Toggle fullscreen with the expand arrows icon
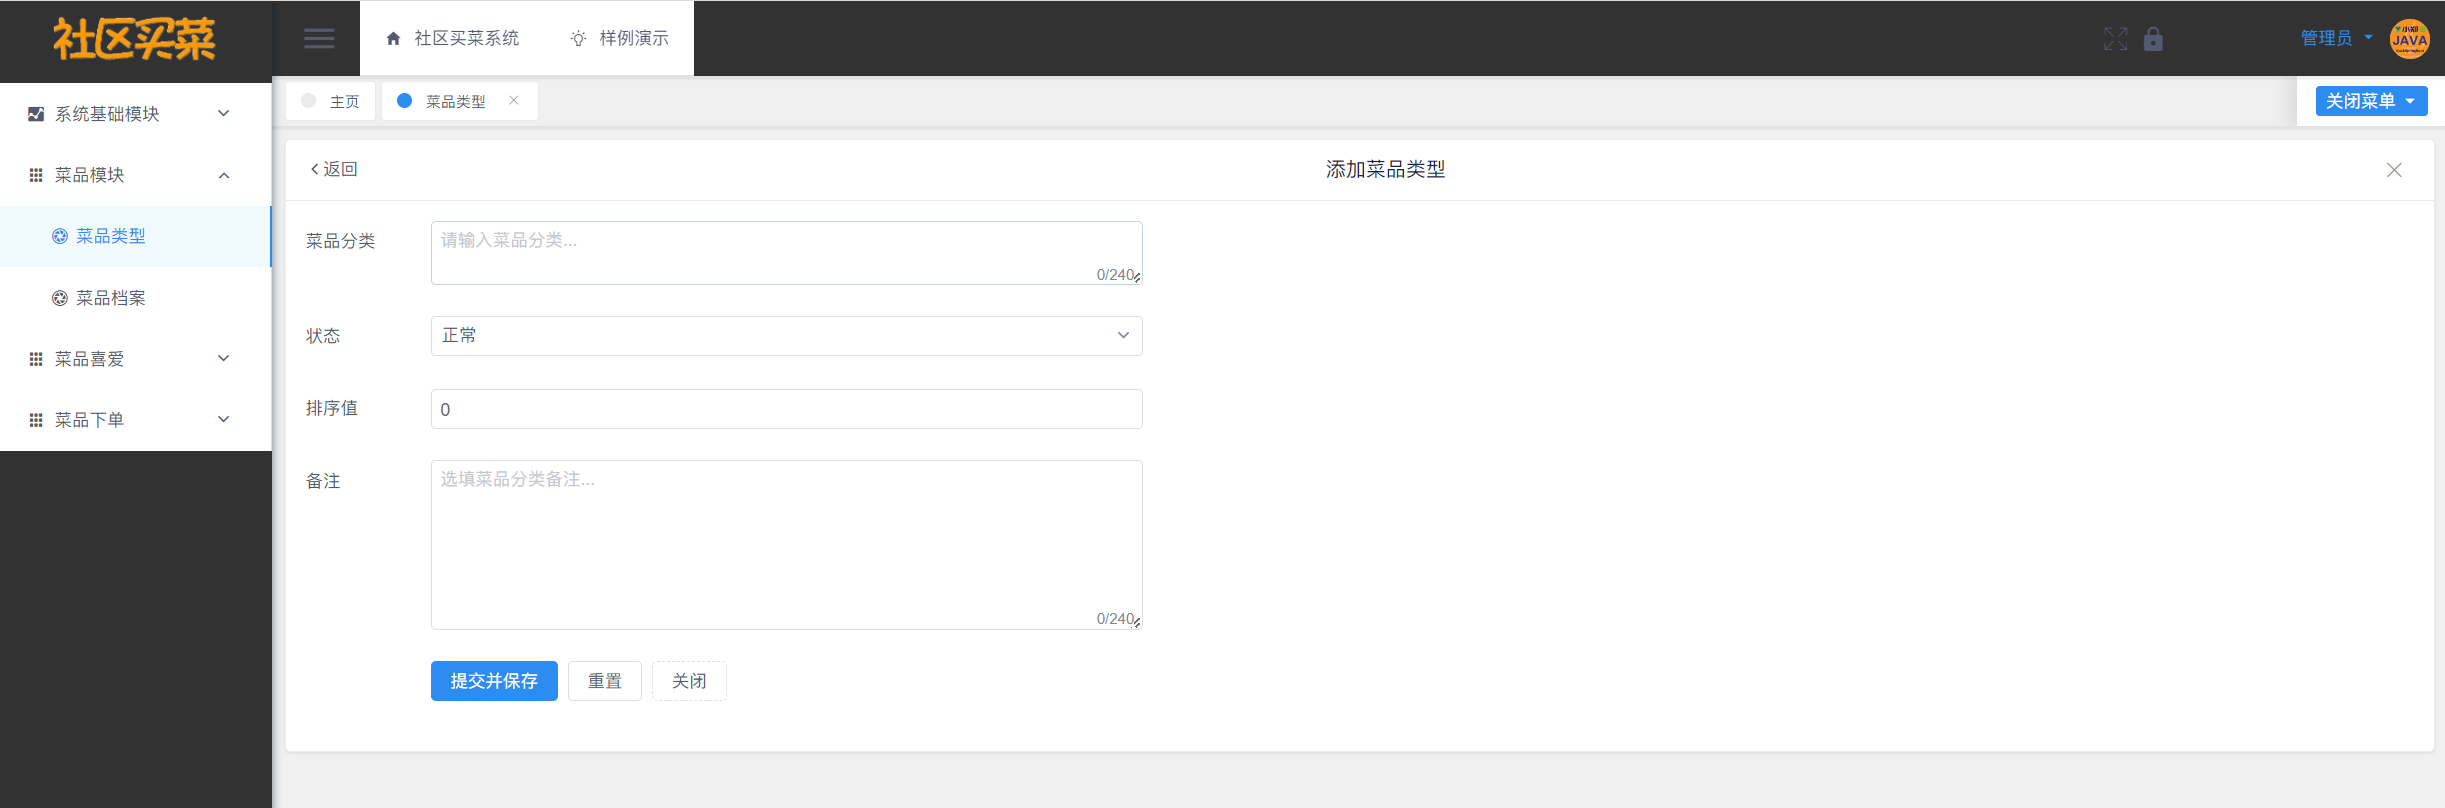The image size is (2445, 808). [2115, 39]
